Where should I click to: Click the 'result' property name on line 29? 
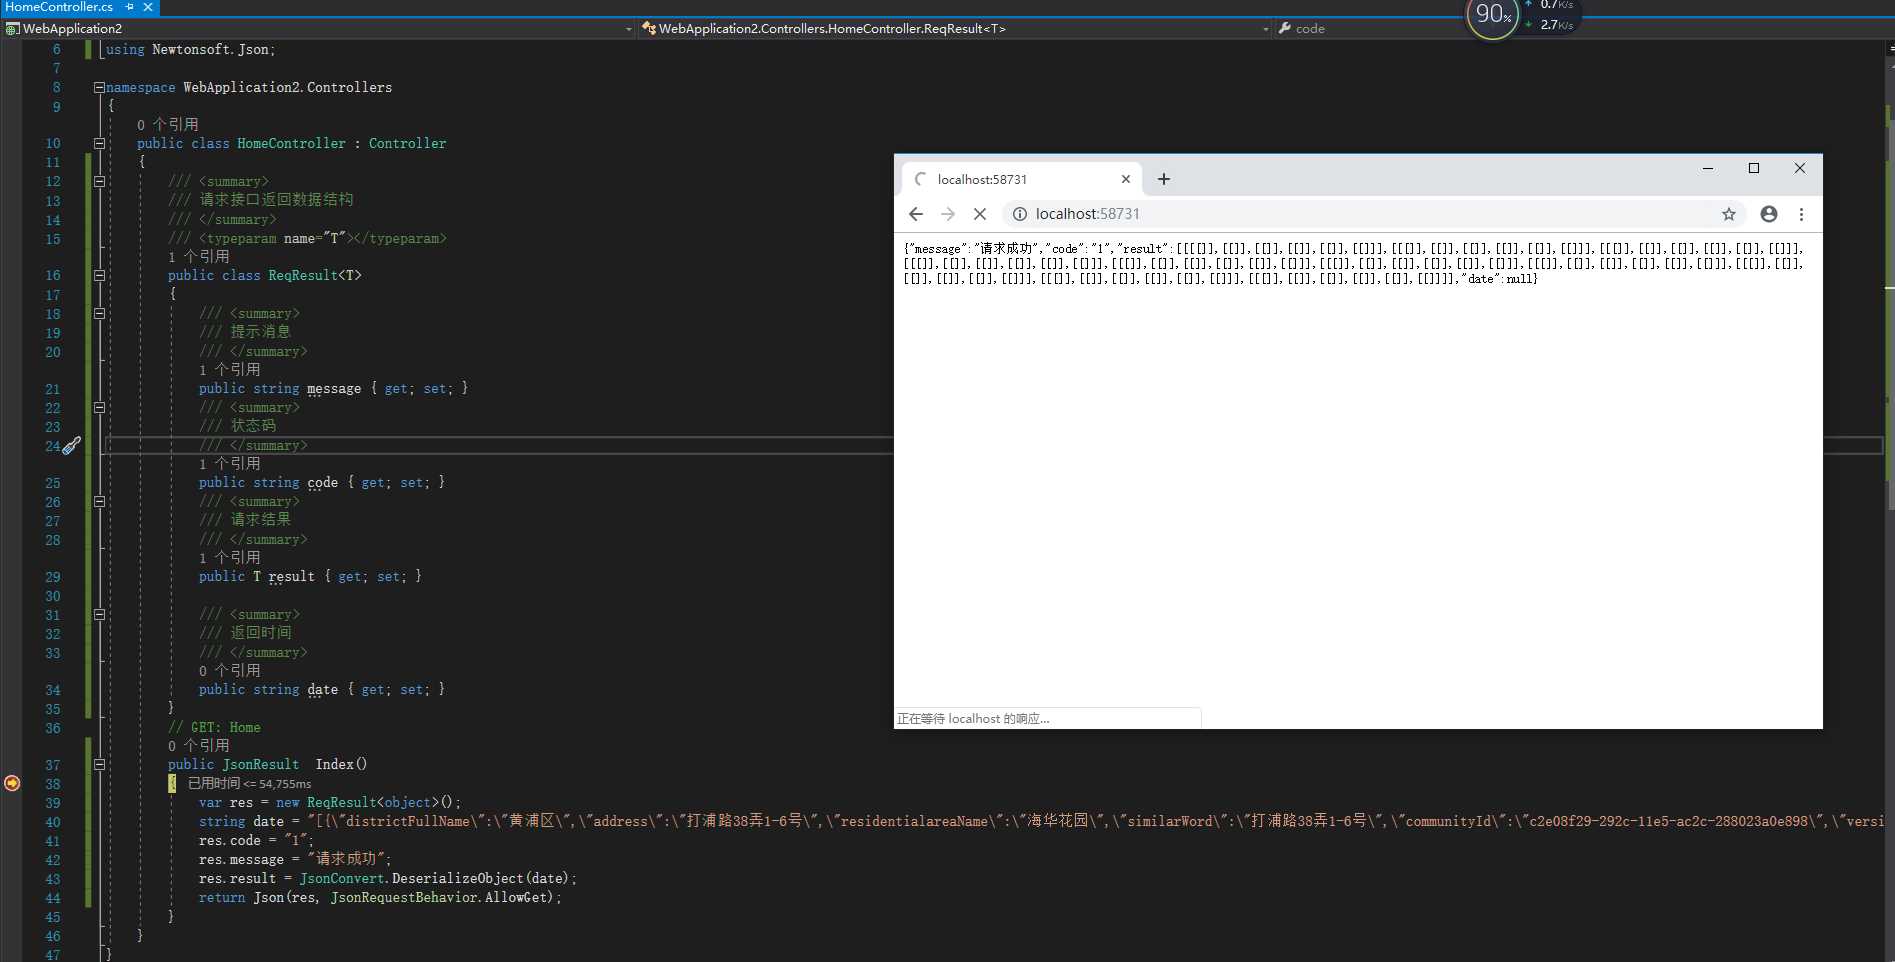pyautogui.click(x=291, y=577)
